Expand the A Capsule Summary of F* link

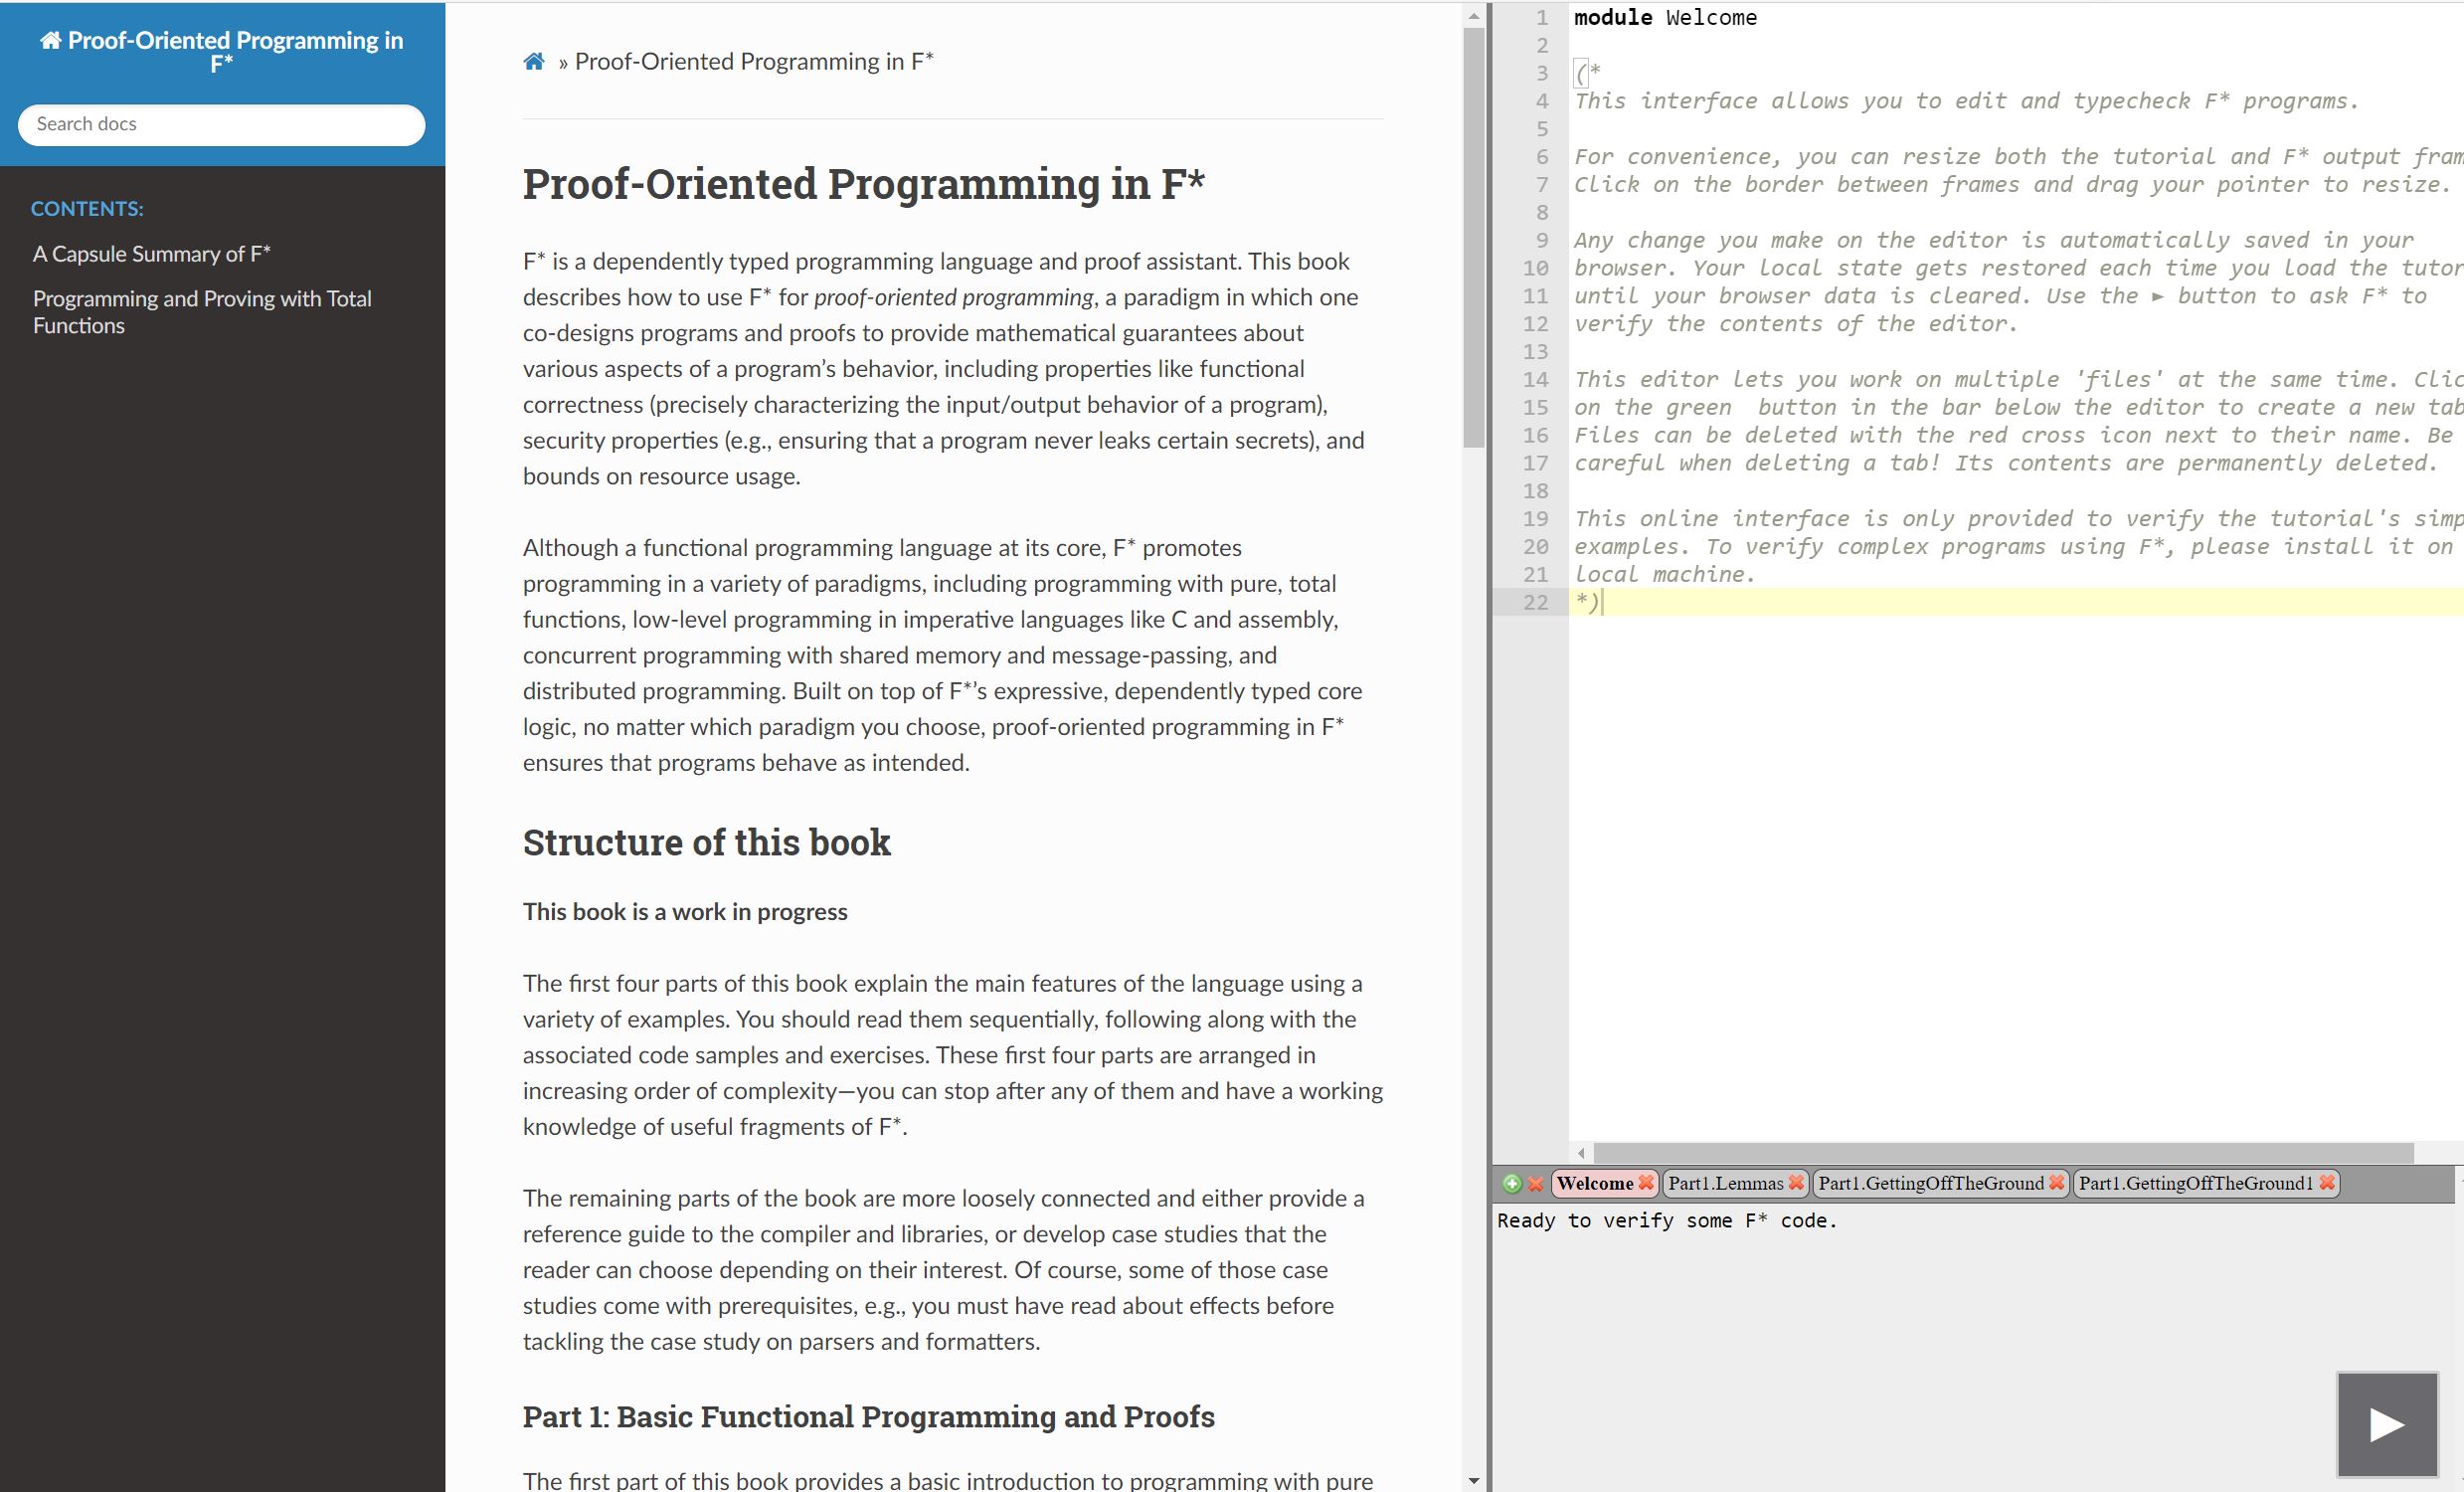pos(151,254)
